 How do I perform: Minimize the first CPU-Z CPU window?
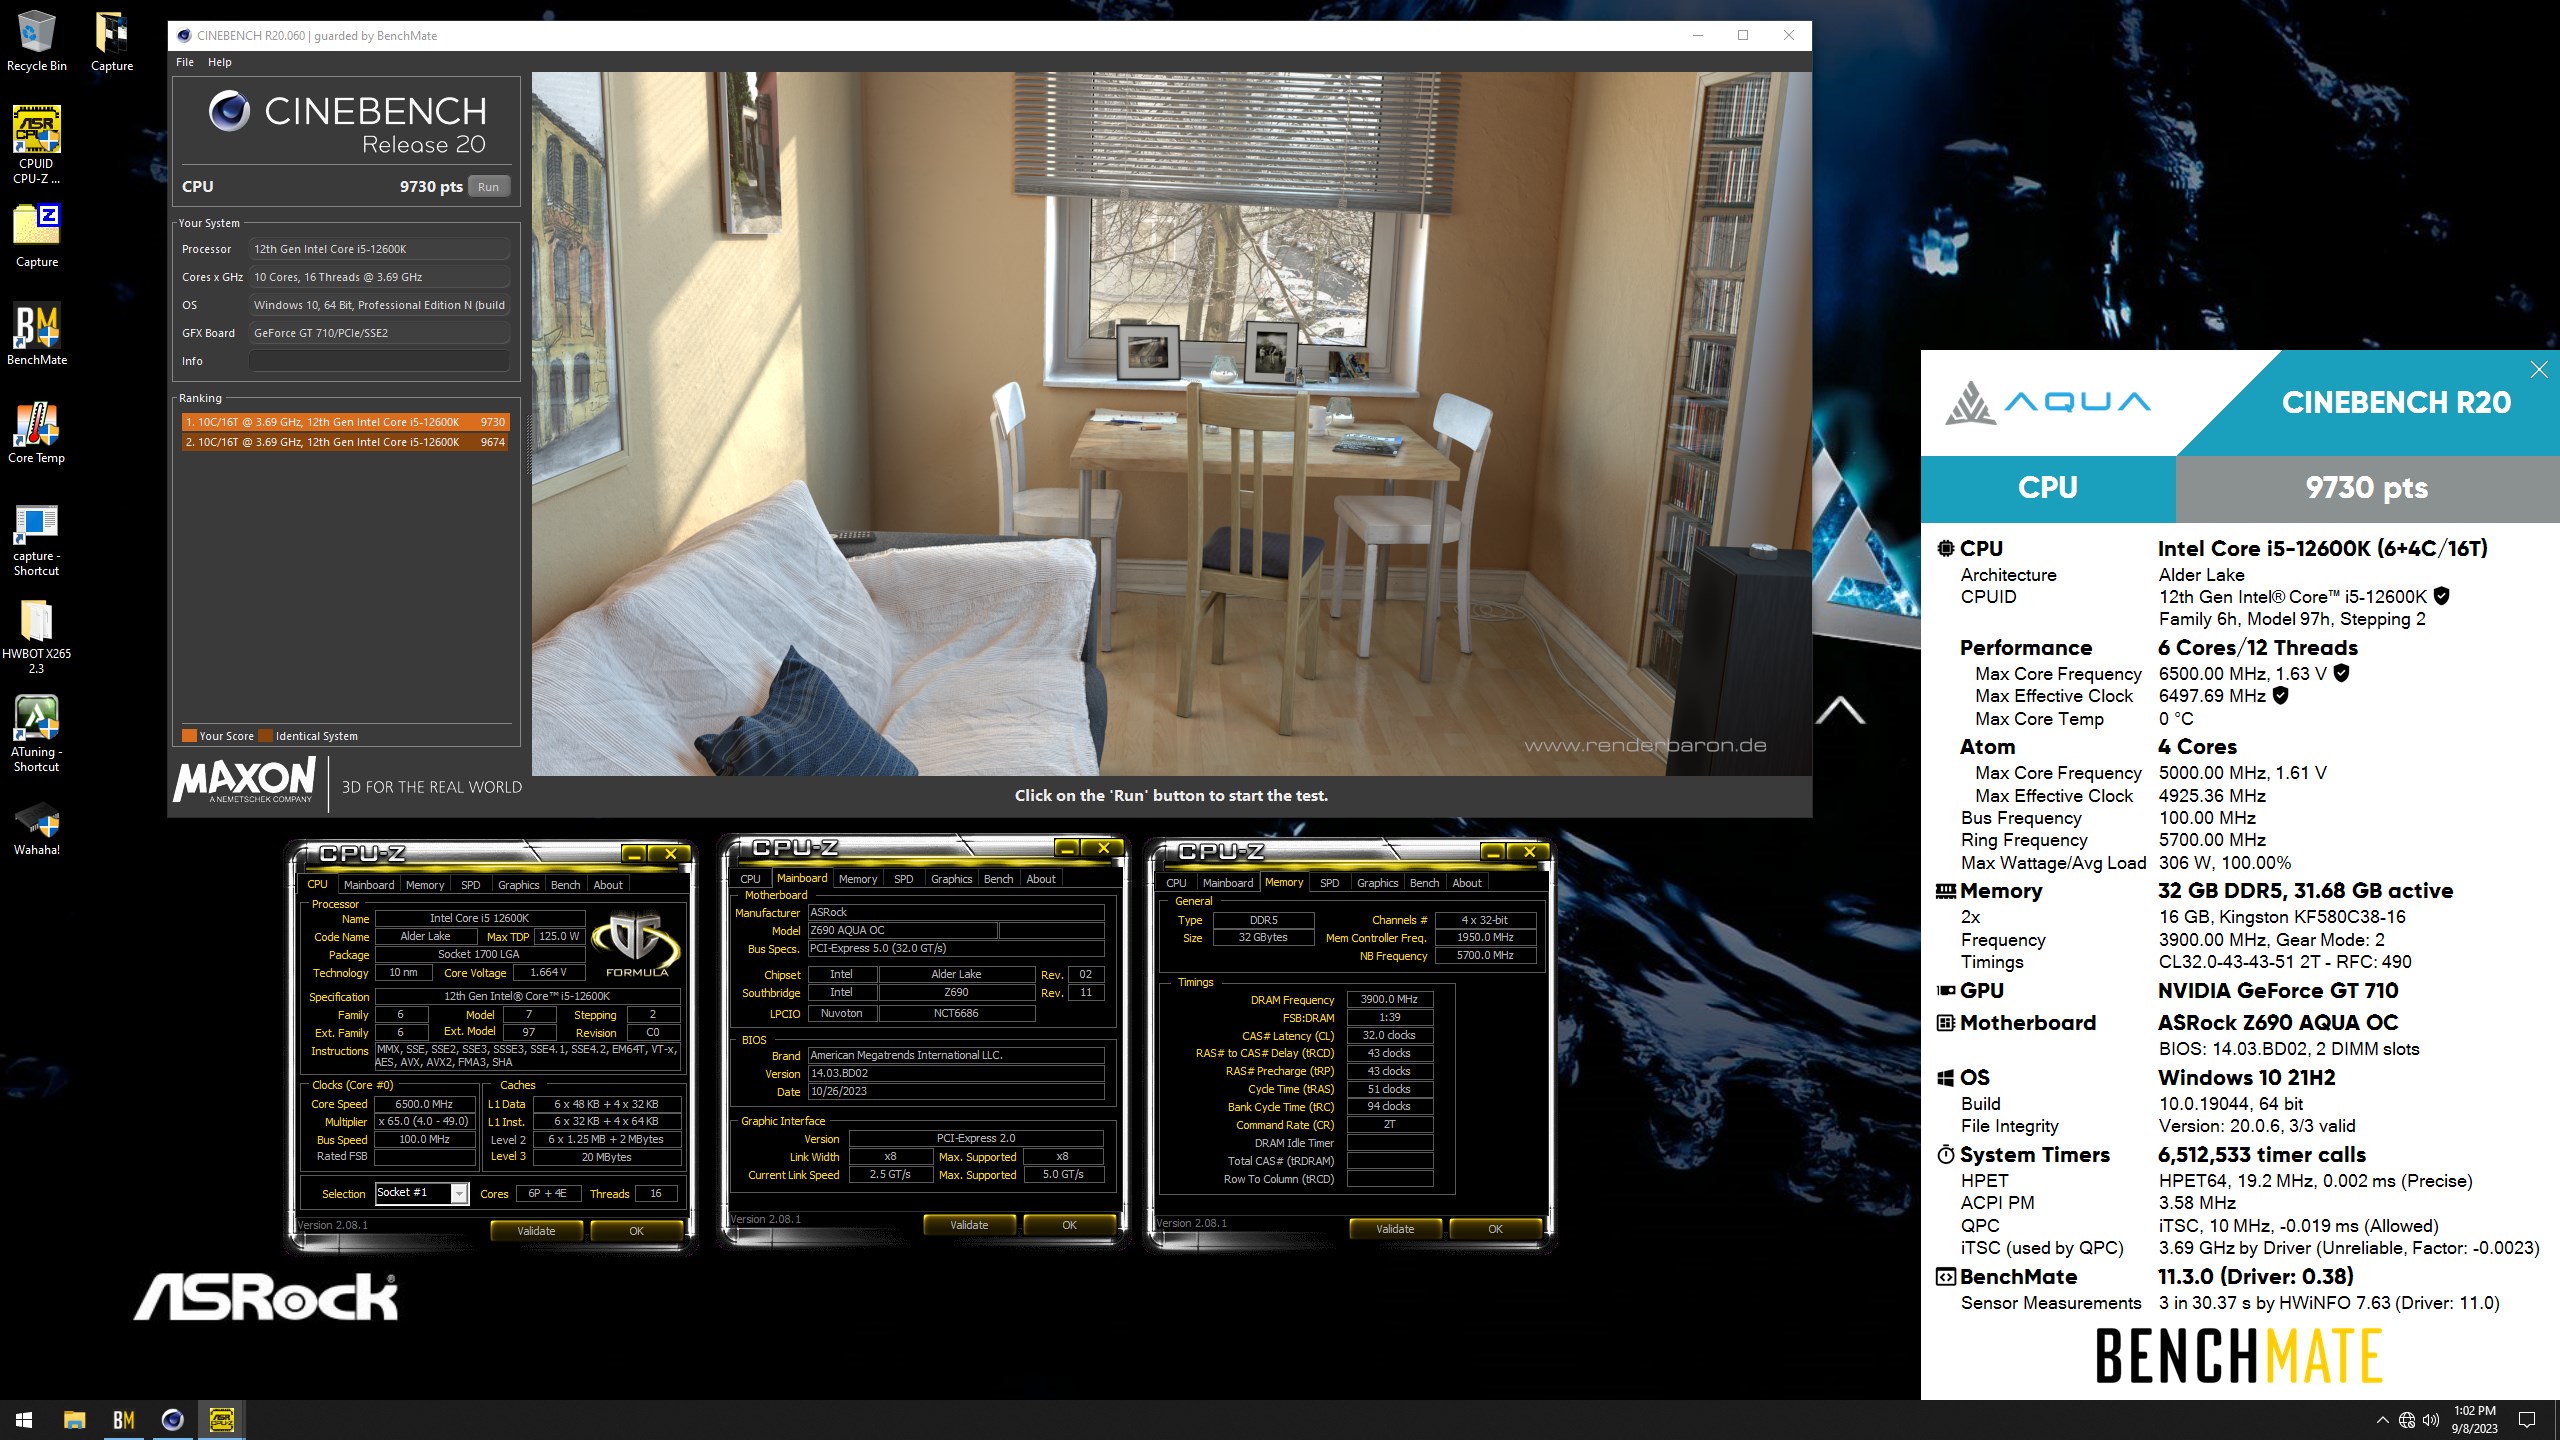tap(633, 854)
